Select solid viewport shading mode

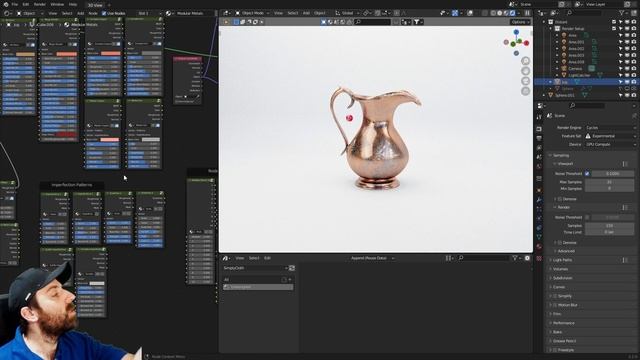click(x=500, y=13)
